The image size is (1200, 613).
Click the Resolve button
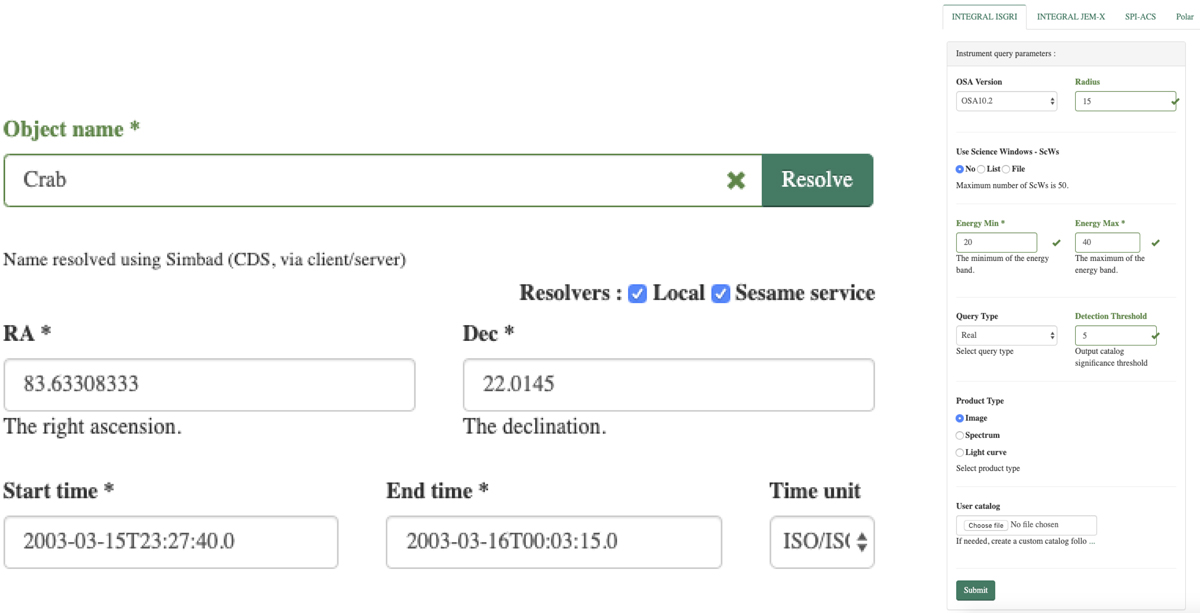[816, 180]
